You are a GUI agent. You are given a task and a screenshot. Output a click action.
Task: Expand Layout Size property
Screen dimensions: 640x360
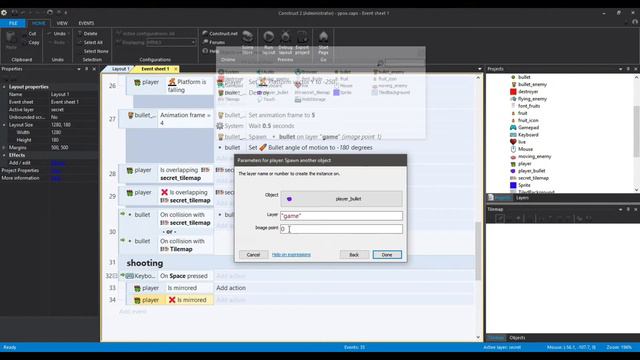(4, 125)
